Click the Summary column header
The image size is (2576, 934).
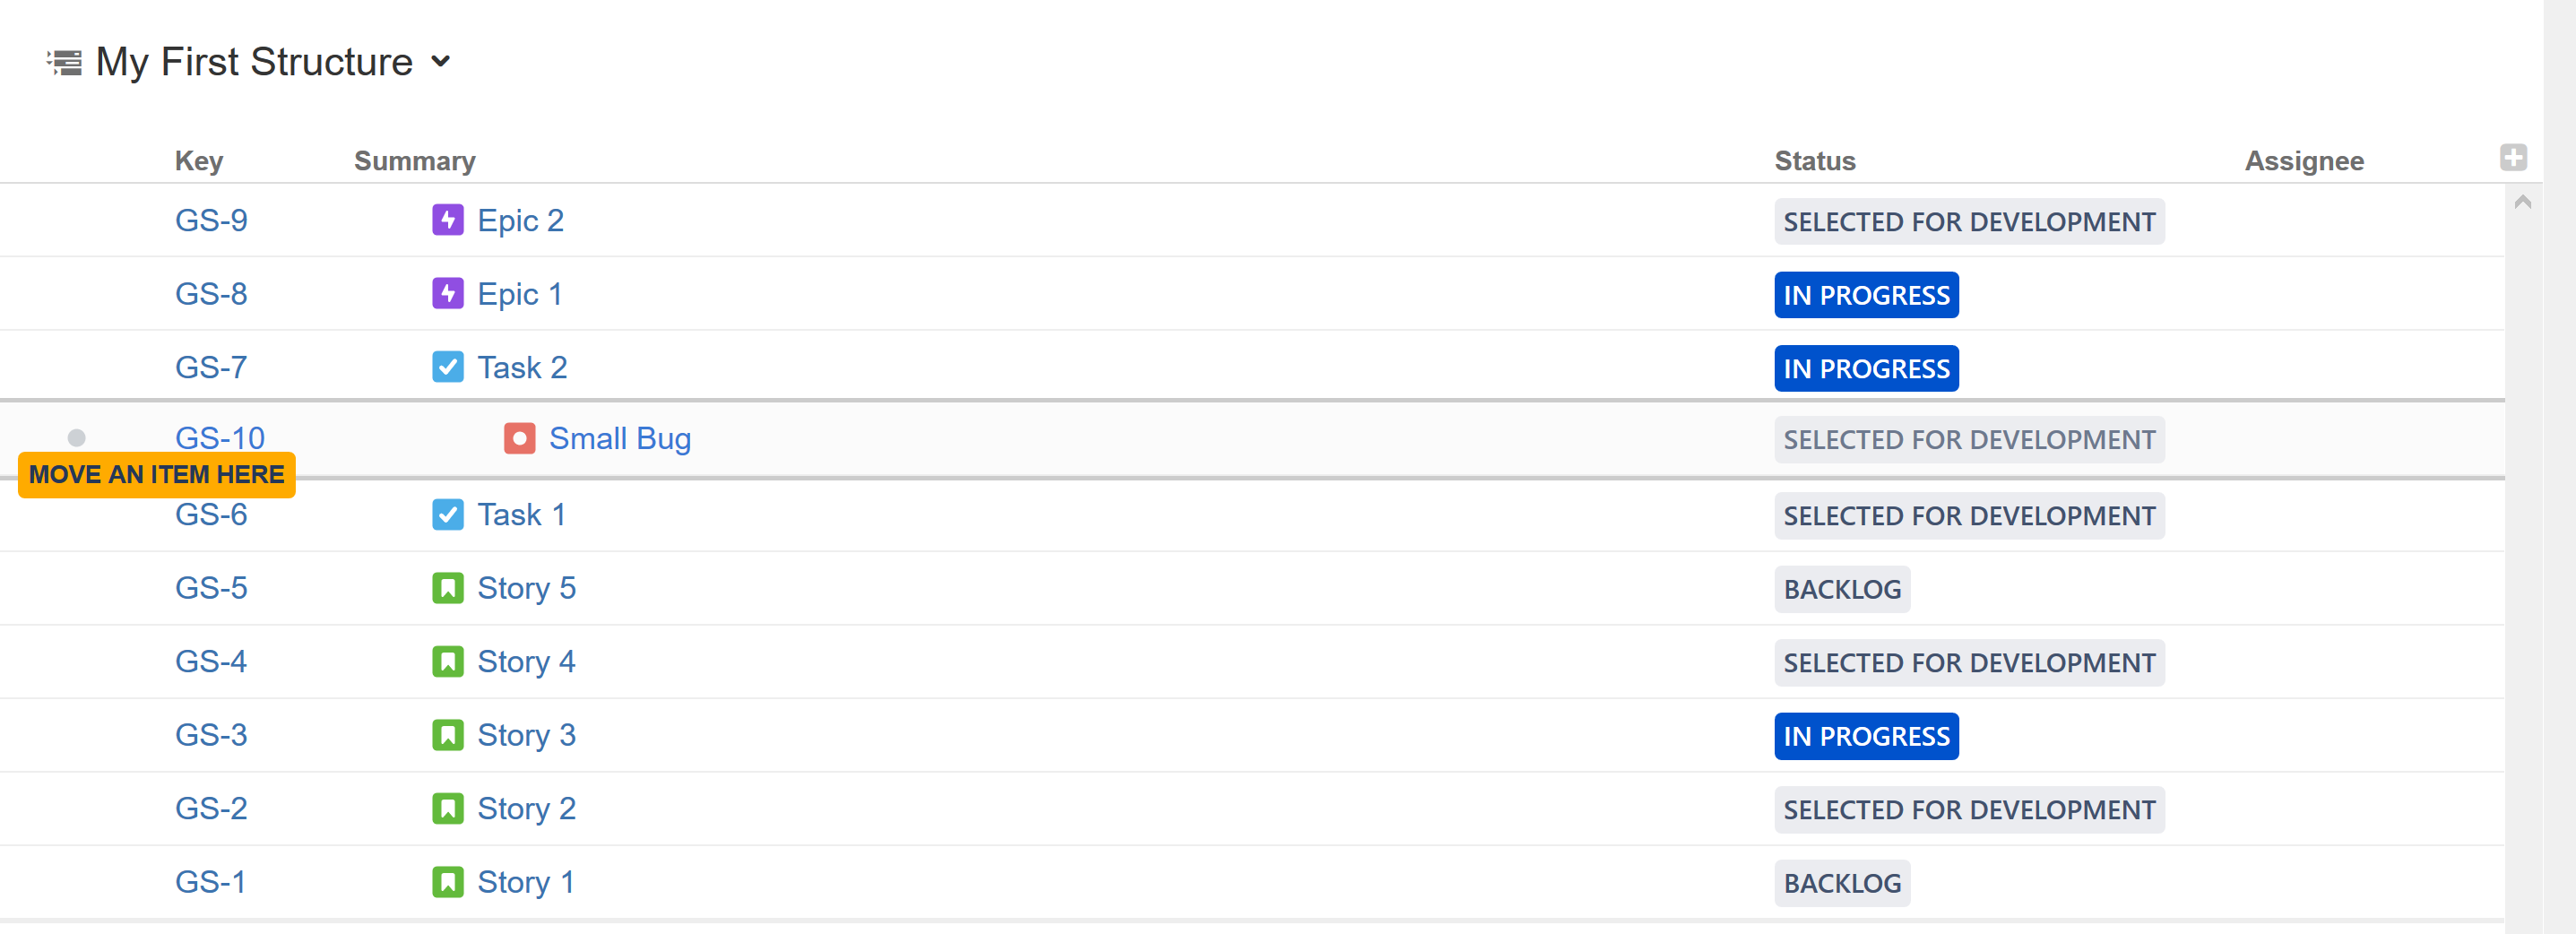point(414,161)
